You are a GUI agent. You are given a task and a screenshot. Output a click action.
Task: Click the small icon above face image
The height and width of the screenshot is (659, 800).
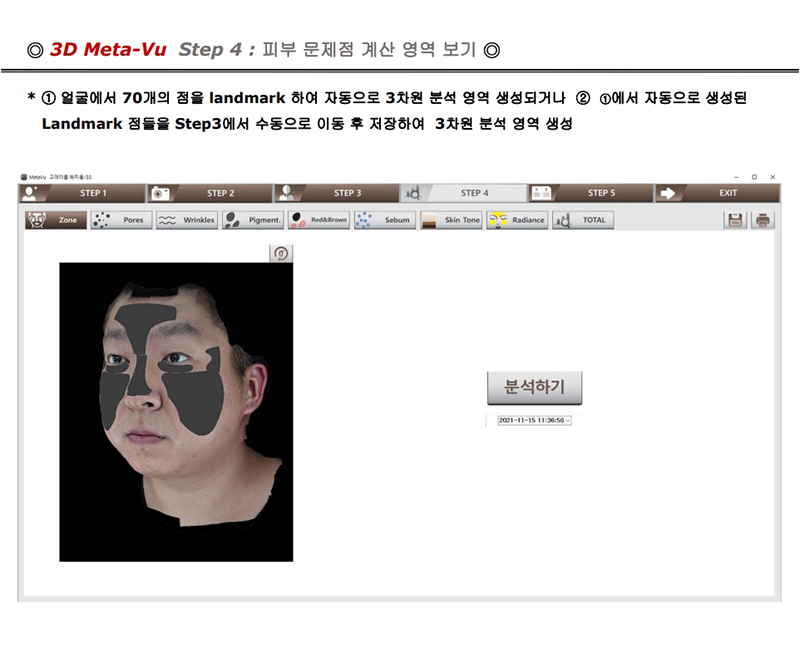pyautogui.click(x=281, y=254)
